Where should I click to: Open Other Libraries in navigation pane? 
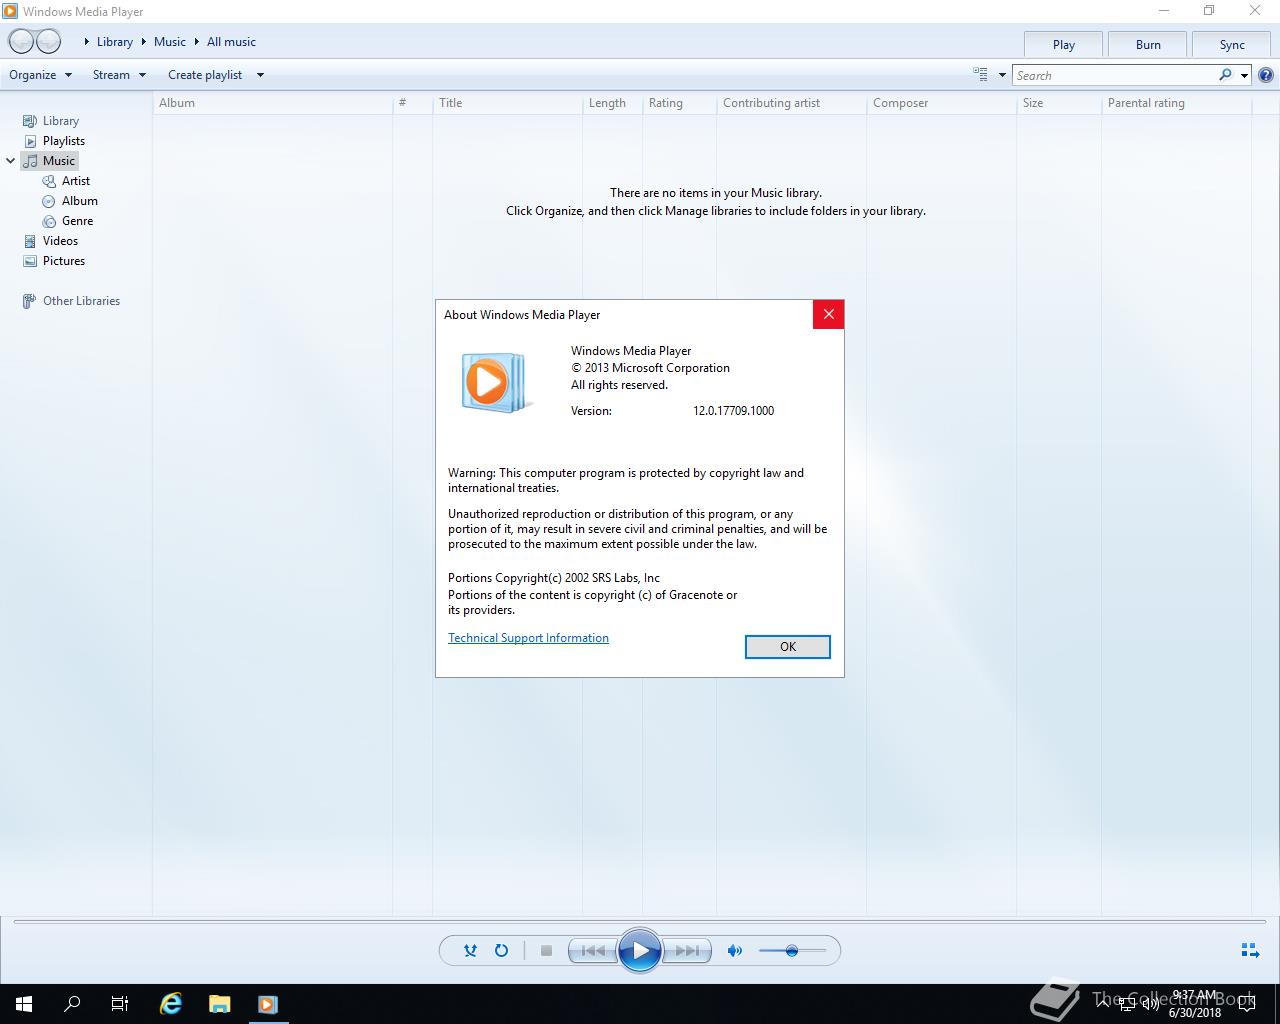pyautogui.click(x=81, y=301)
